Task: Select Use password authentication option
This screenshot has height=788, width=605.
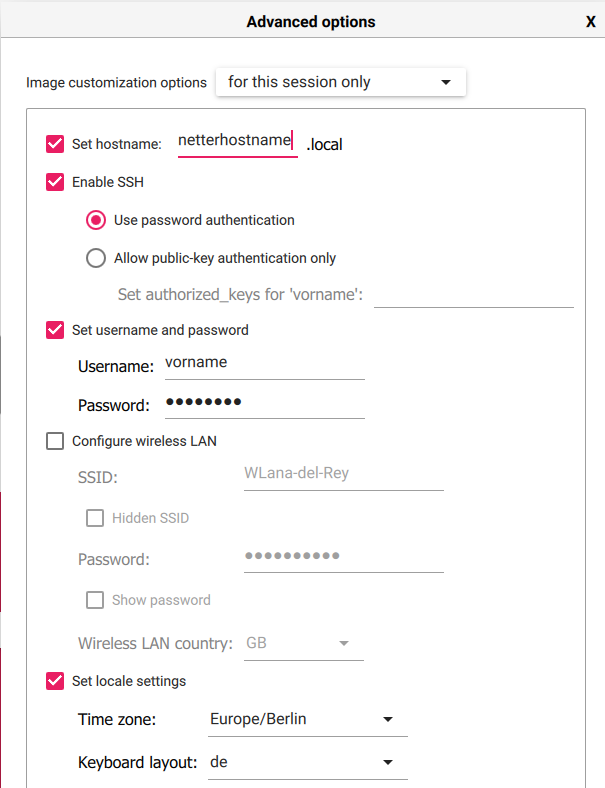Action: 96,220
